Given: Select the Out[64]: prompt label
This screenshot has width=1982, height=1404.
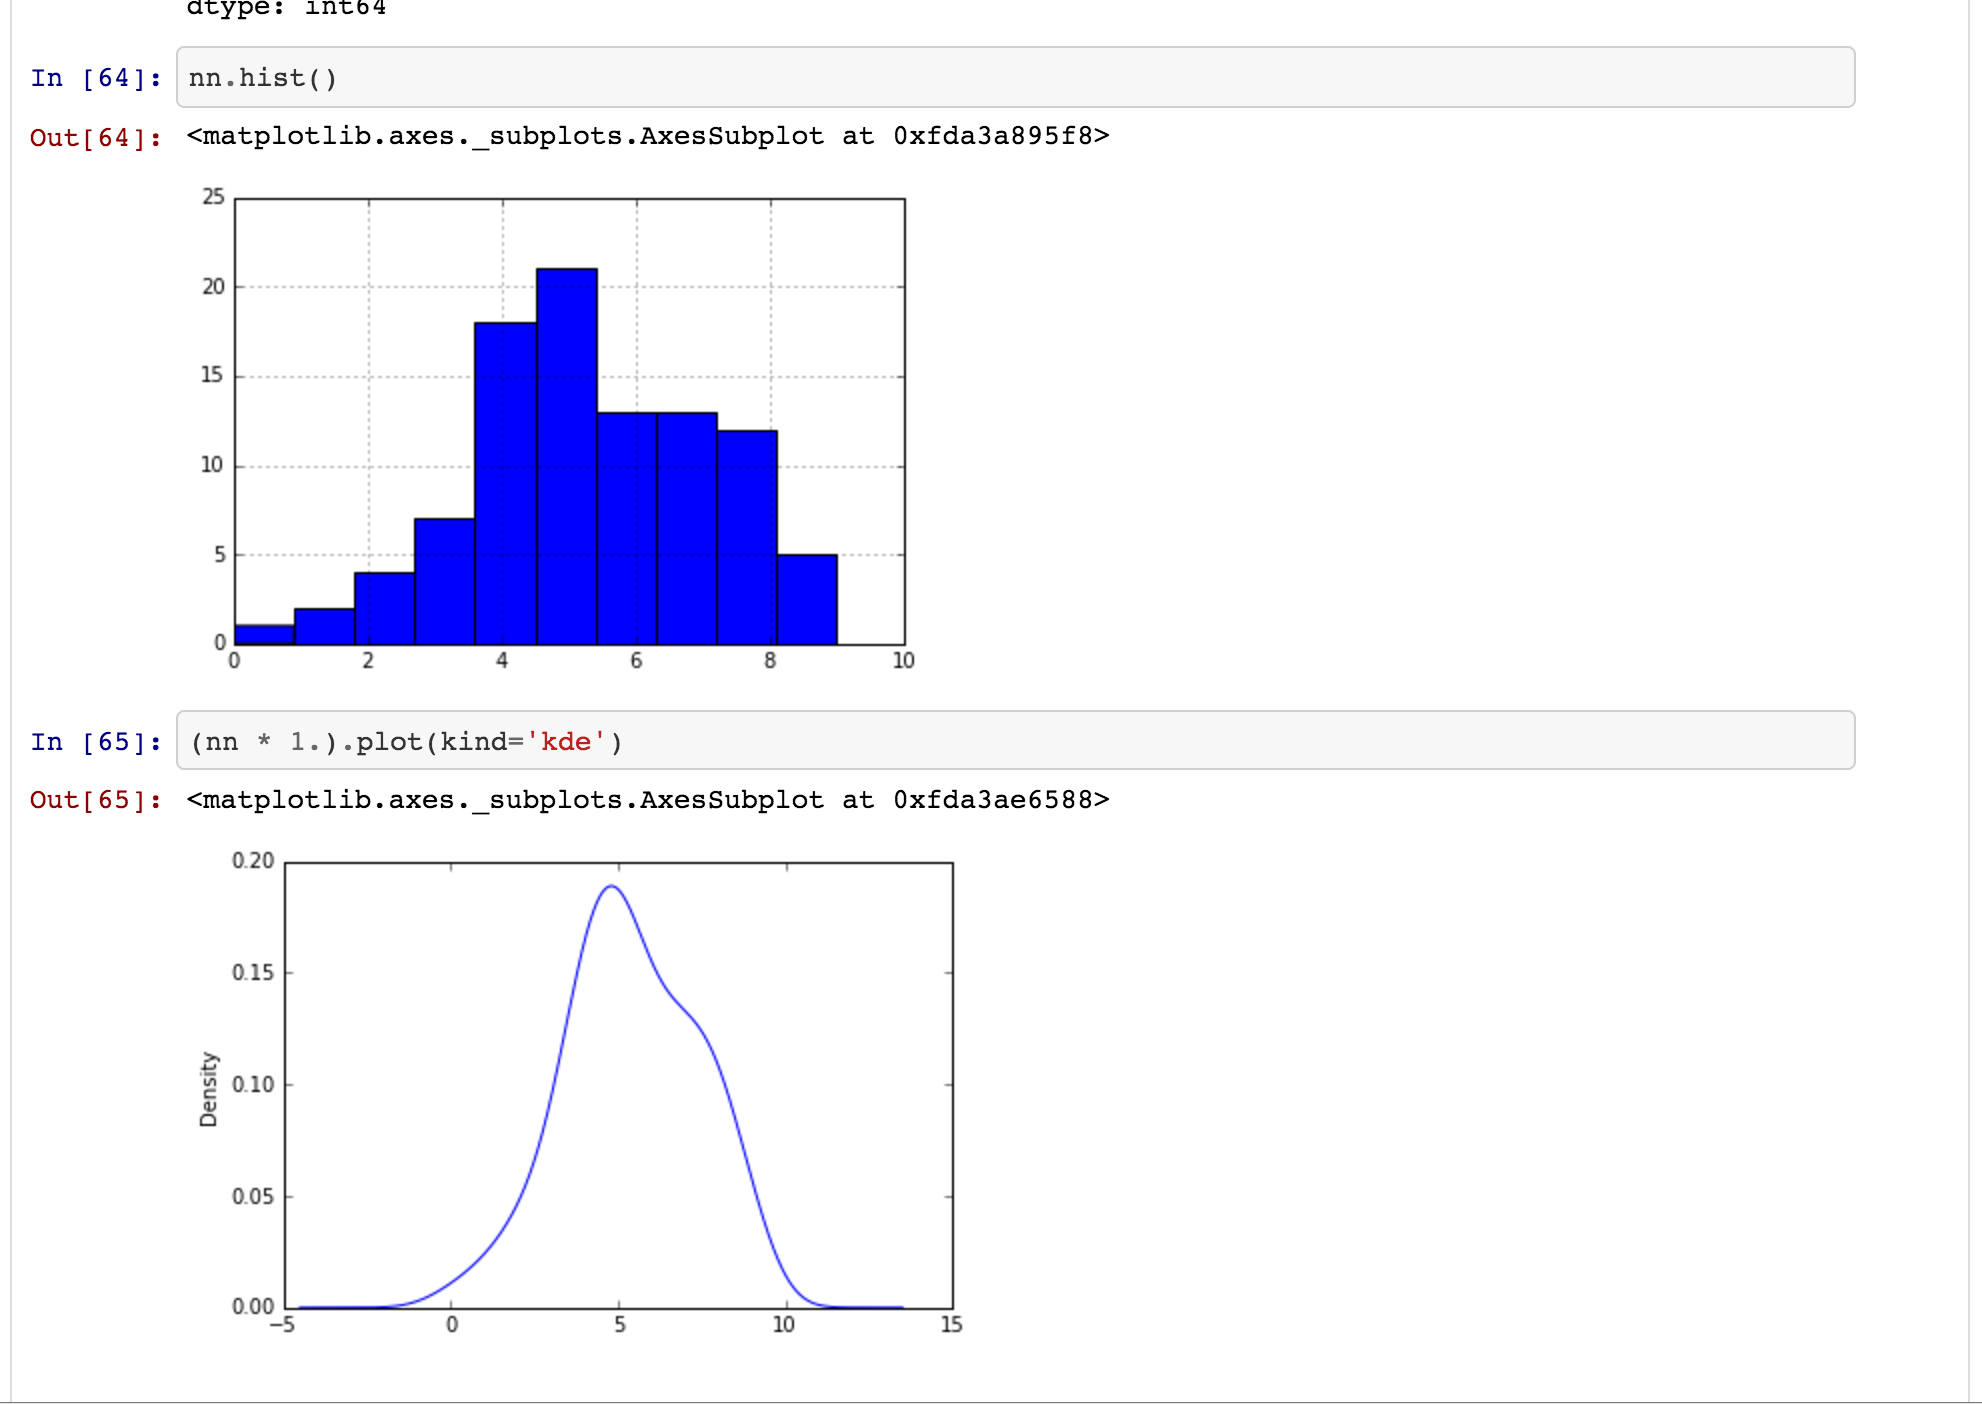Looking at the screenshot, I should click(x=96, y=138).
